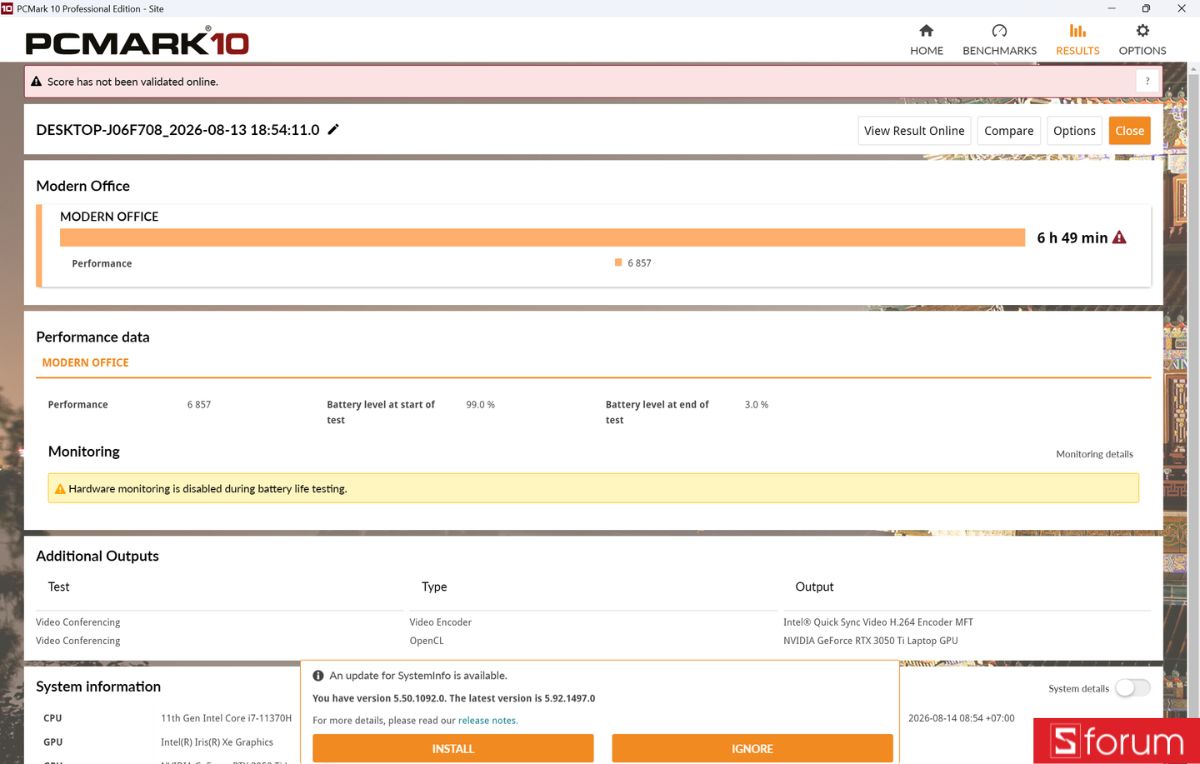The width and height of the screenshot is (1200, 764).
Task: Click the PCMark app icon in title bar
Action: click(x=7, y=8)
